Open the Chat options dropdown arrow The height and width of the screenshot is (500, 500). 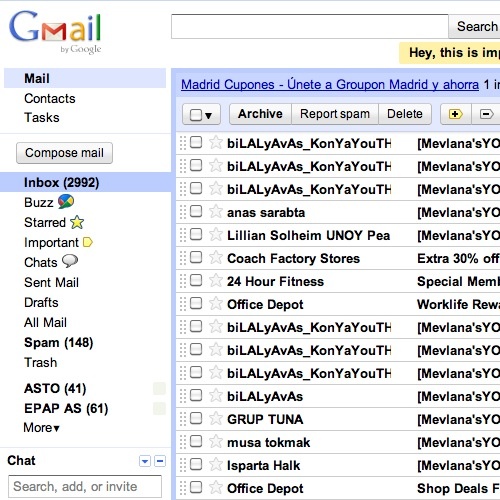(145, 461)
